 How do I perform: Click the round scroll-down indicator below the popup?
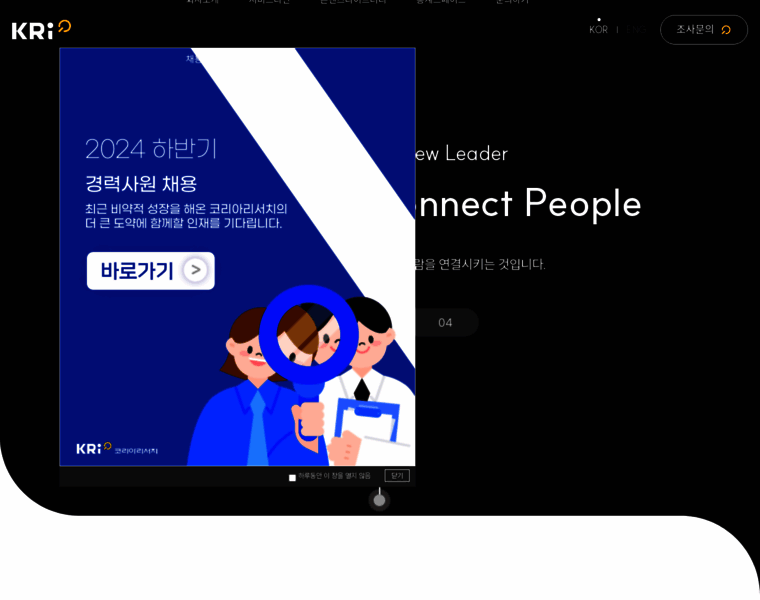[x=380, y=500]
